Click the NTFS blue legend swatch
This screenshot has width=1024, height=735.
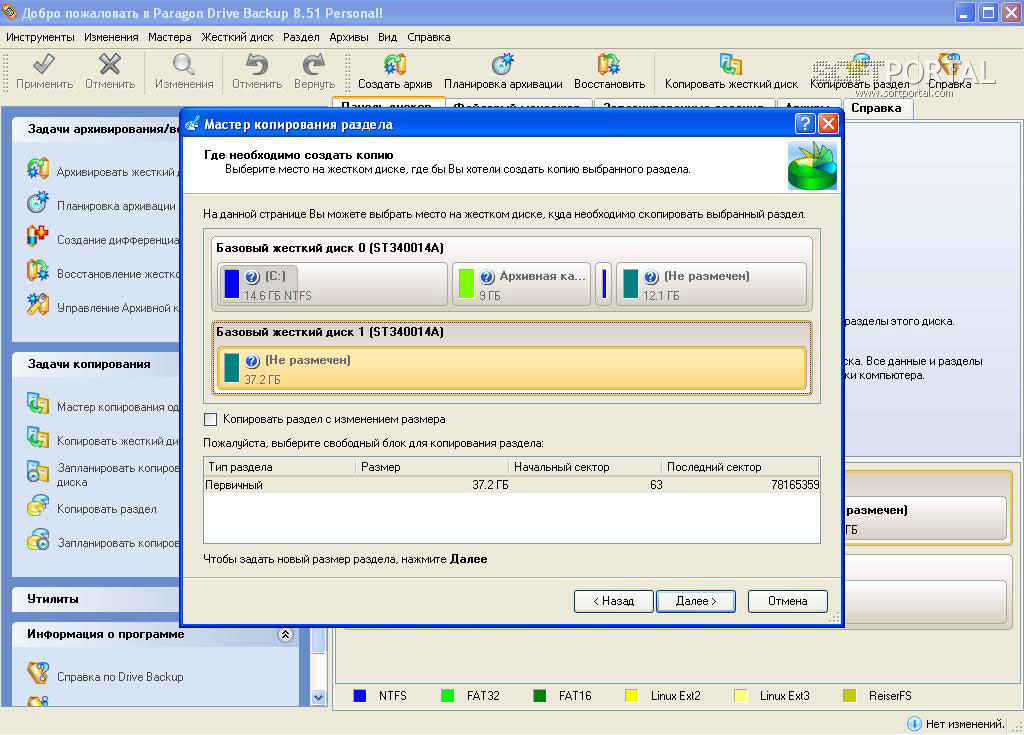[359, 696]
